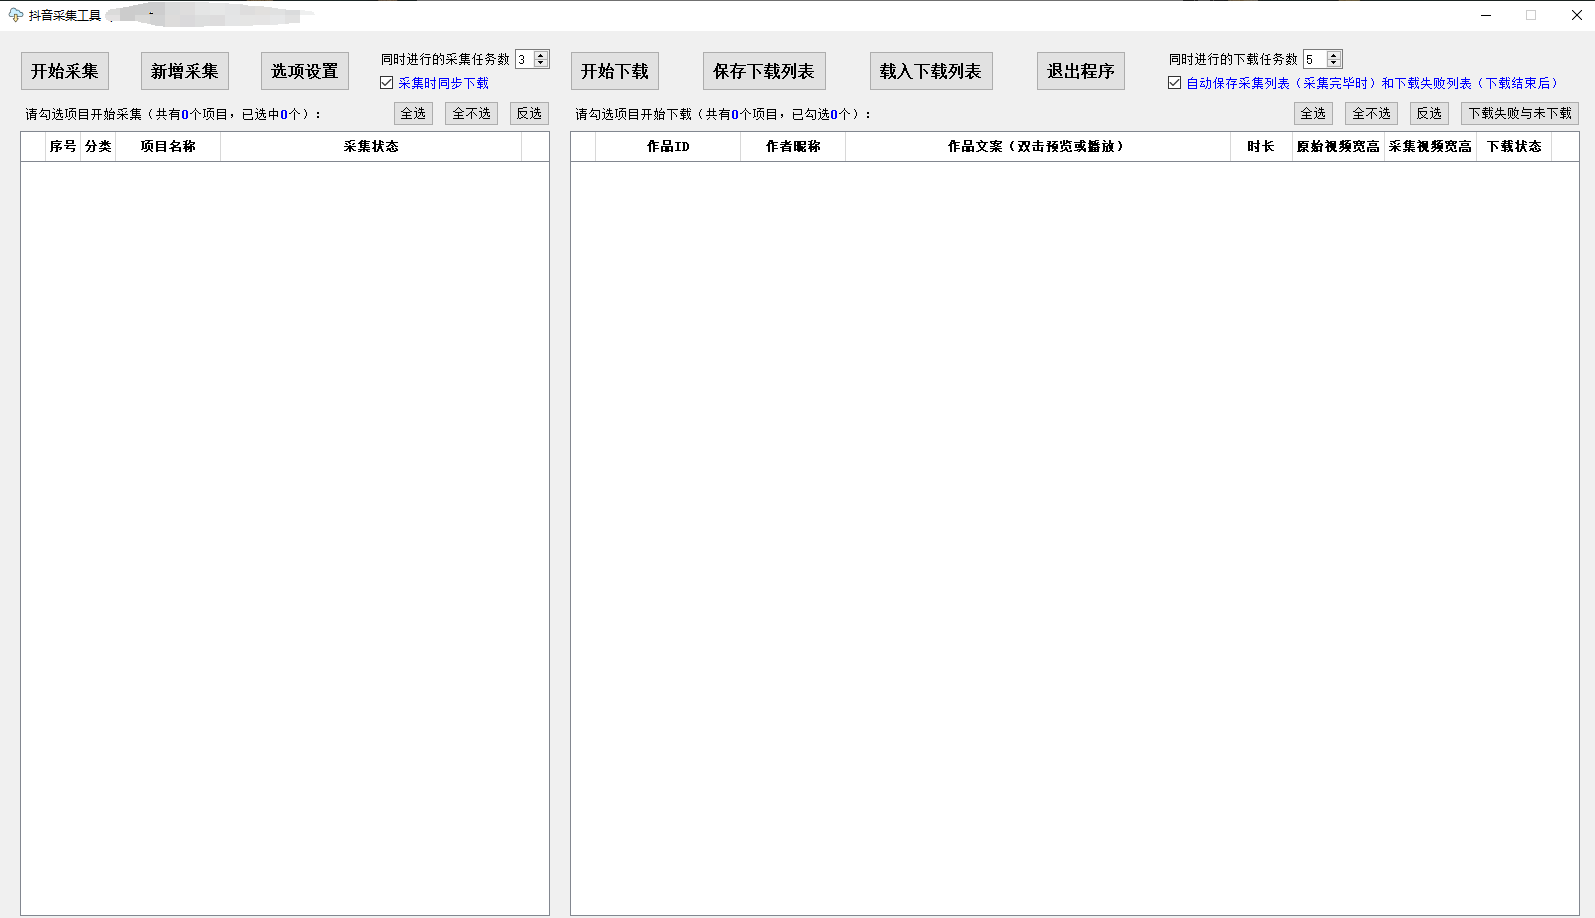This screenshot has height=918, width=1595.
Task: Start downloading with 开始下载
Action: pos(615,71)
